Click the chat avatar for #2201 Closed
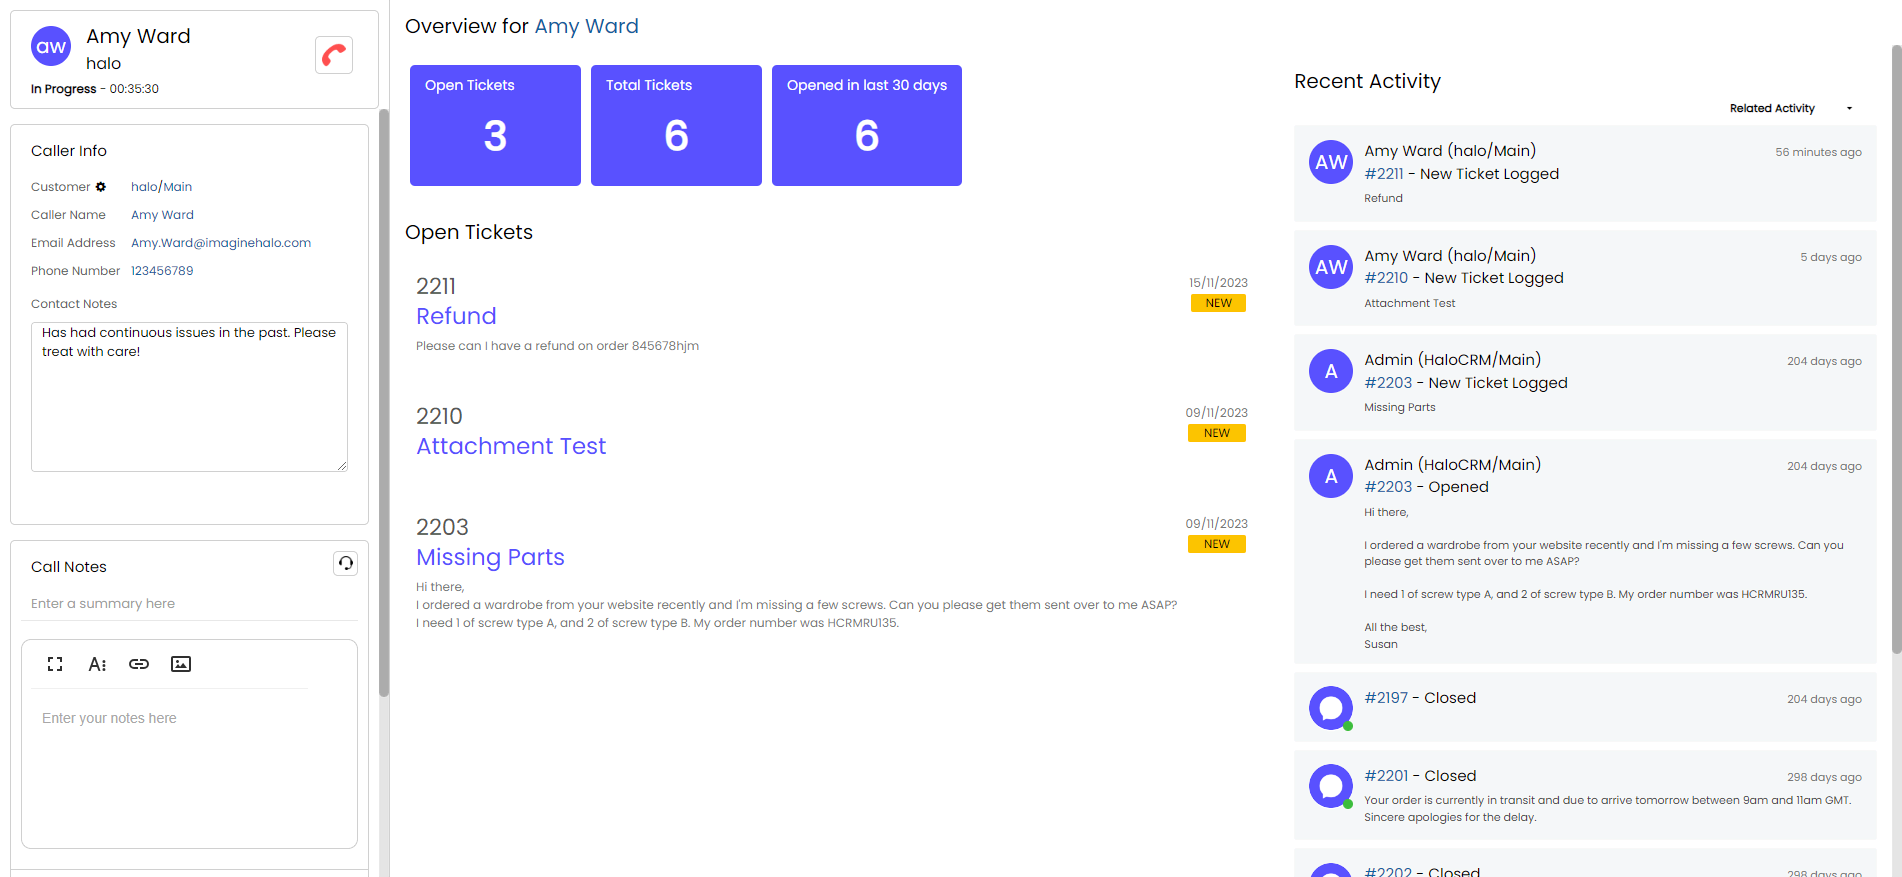The height and width of the screenshot is (877, 1902). [x=1331, y=786]
